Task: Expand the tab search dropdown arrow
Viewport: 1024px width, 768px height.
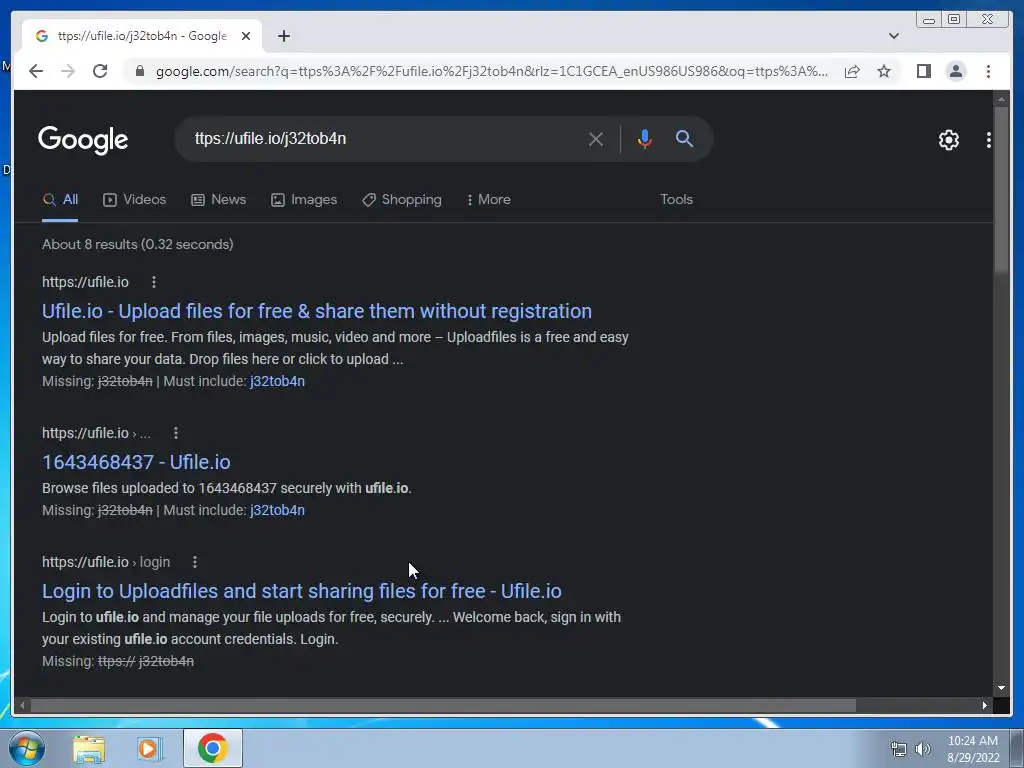Action: (893, 36)
